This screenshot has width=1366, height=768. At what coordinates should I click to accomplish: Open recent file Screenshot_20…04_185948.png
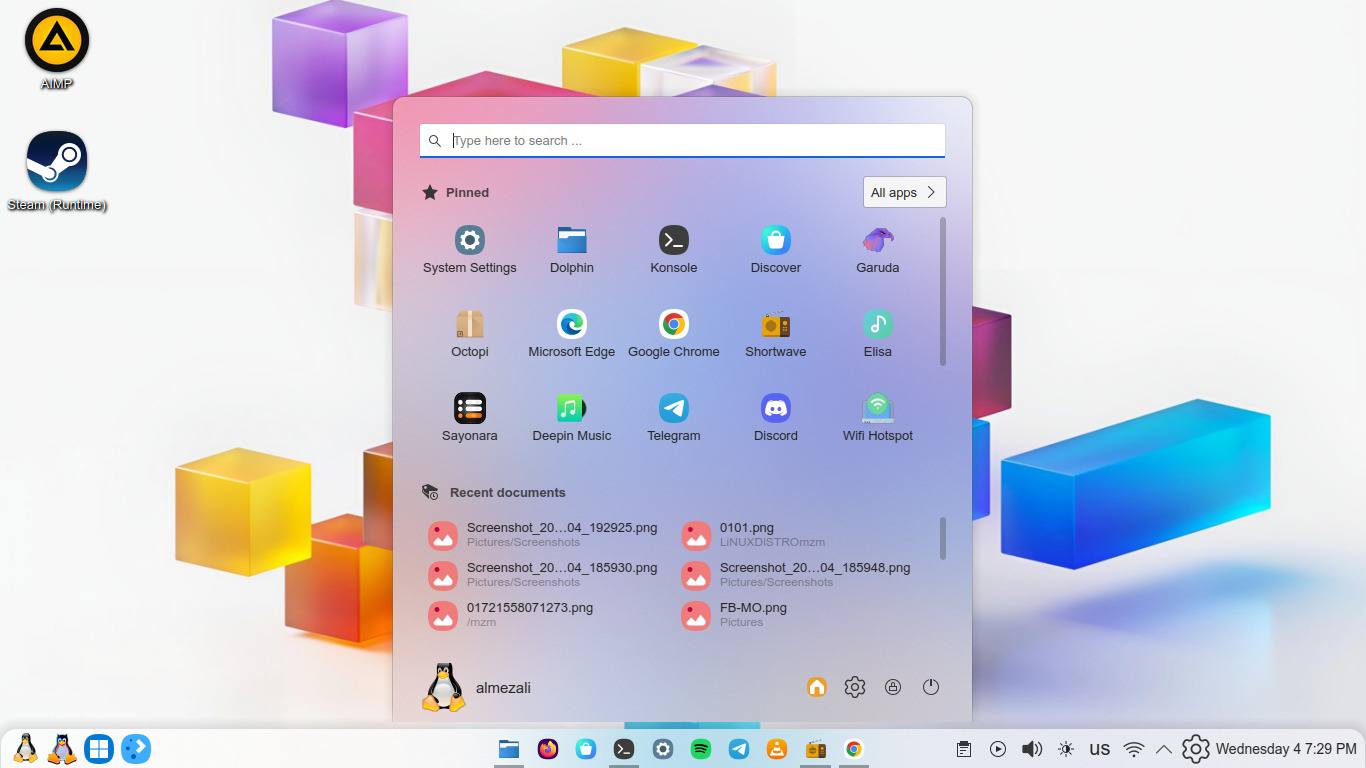(798, 575)
